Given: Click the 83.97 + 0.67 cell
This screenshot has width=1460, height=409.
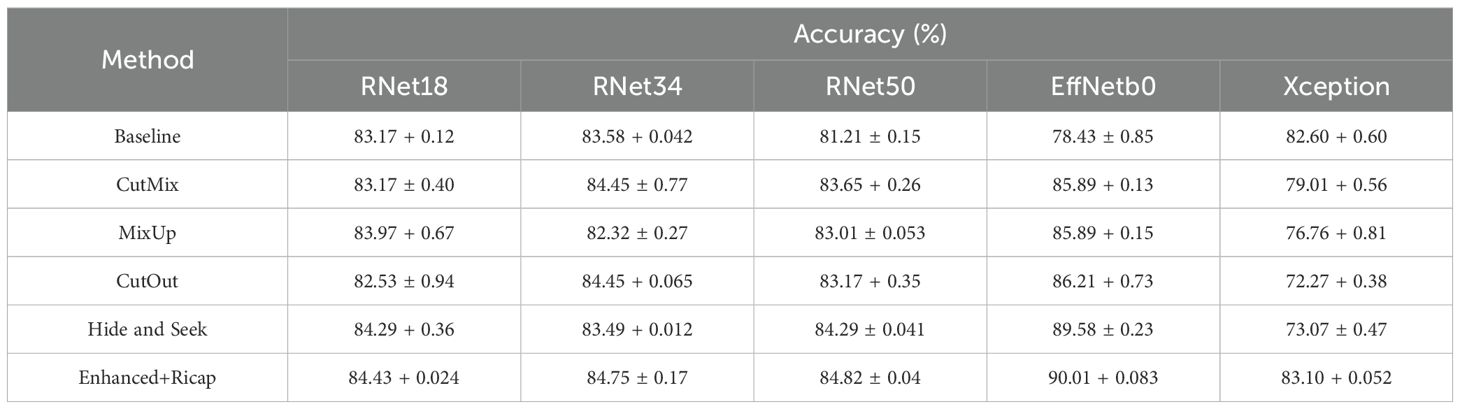Looking at the screenshot, I should click(x=404, y=233).
